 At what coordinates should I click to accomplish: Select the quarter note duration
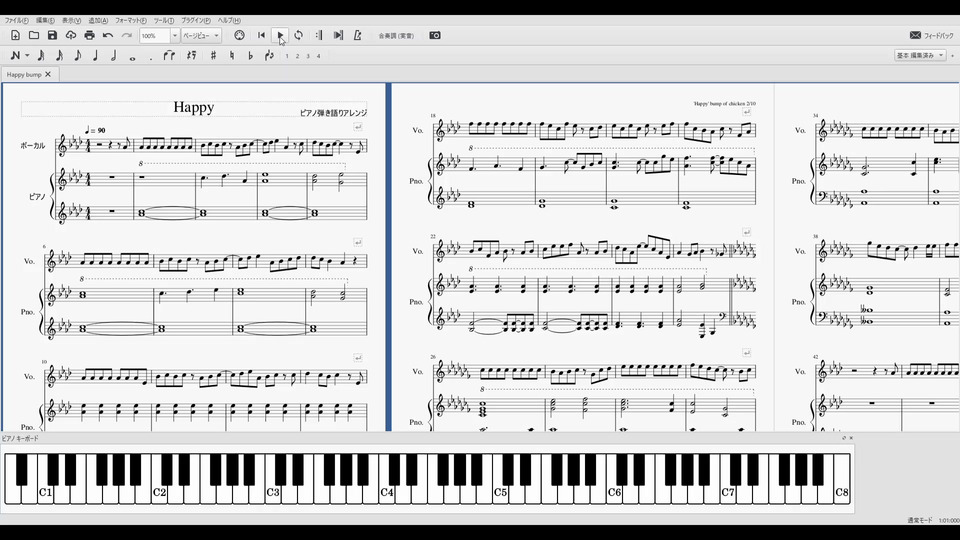[x=96, y=56]
